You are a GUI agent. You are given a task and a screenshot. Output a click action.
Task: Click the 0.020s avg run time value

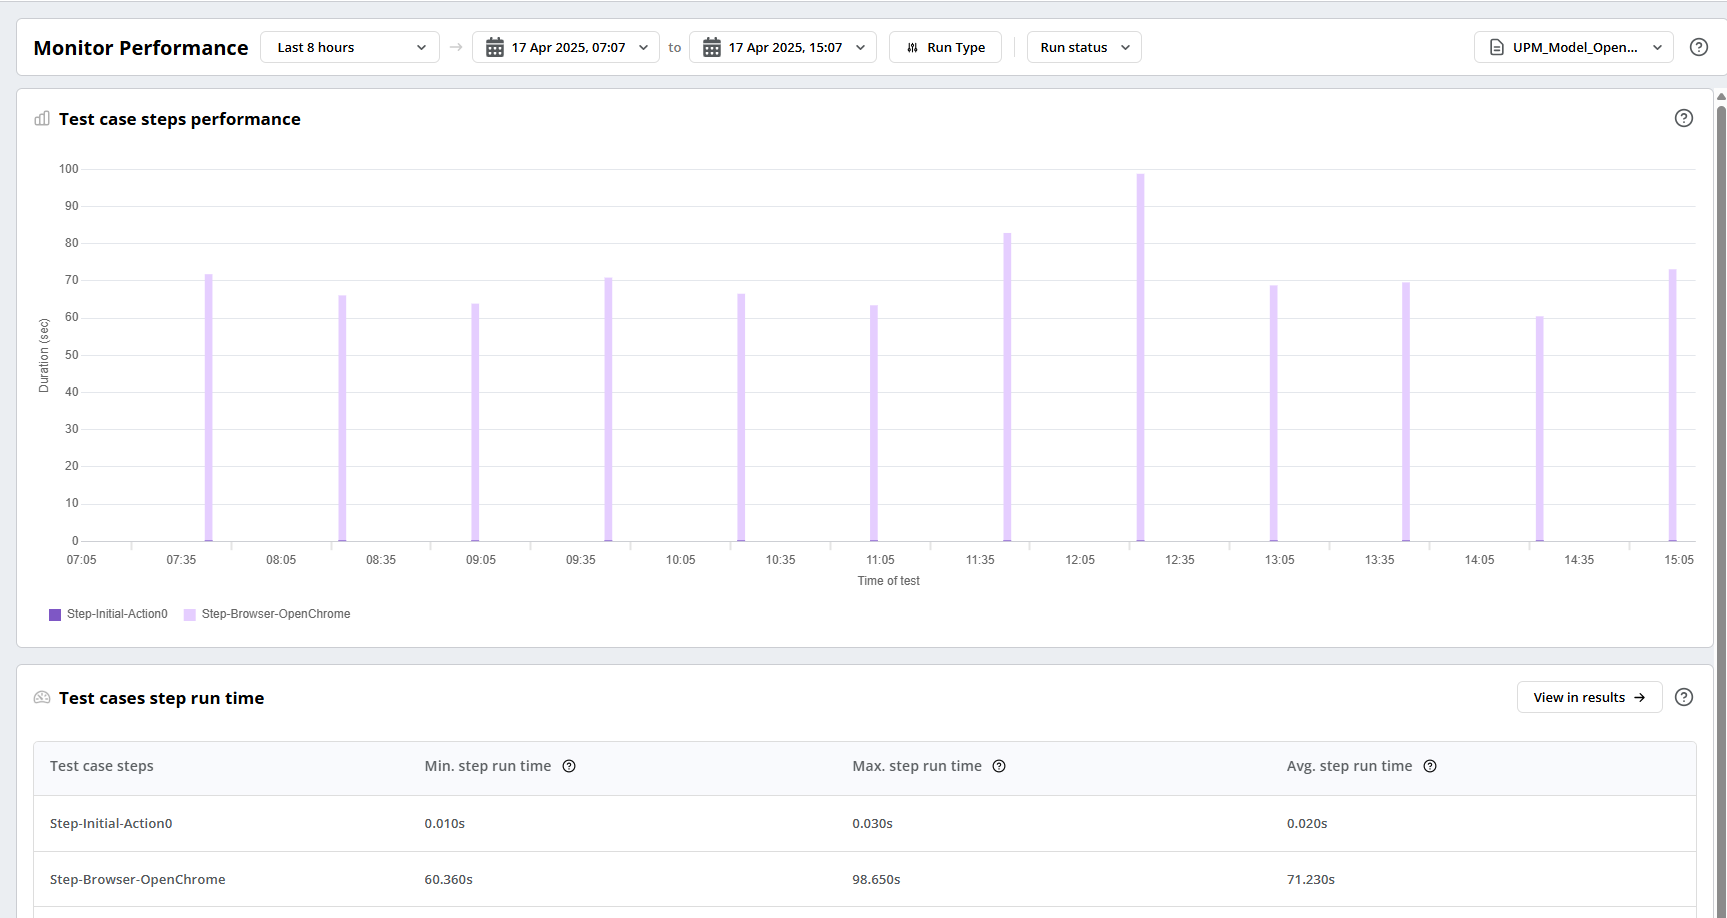1307,824
